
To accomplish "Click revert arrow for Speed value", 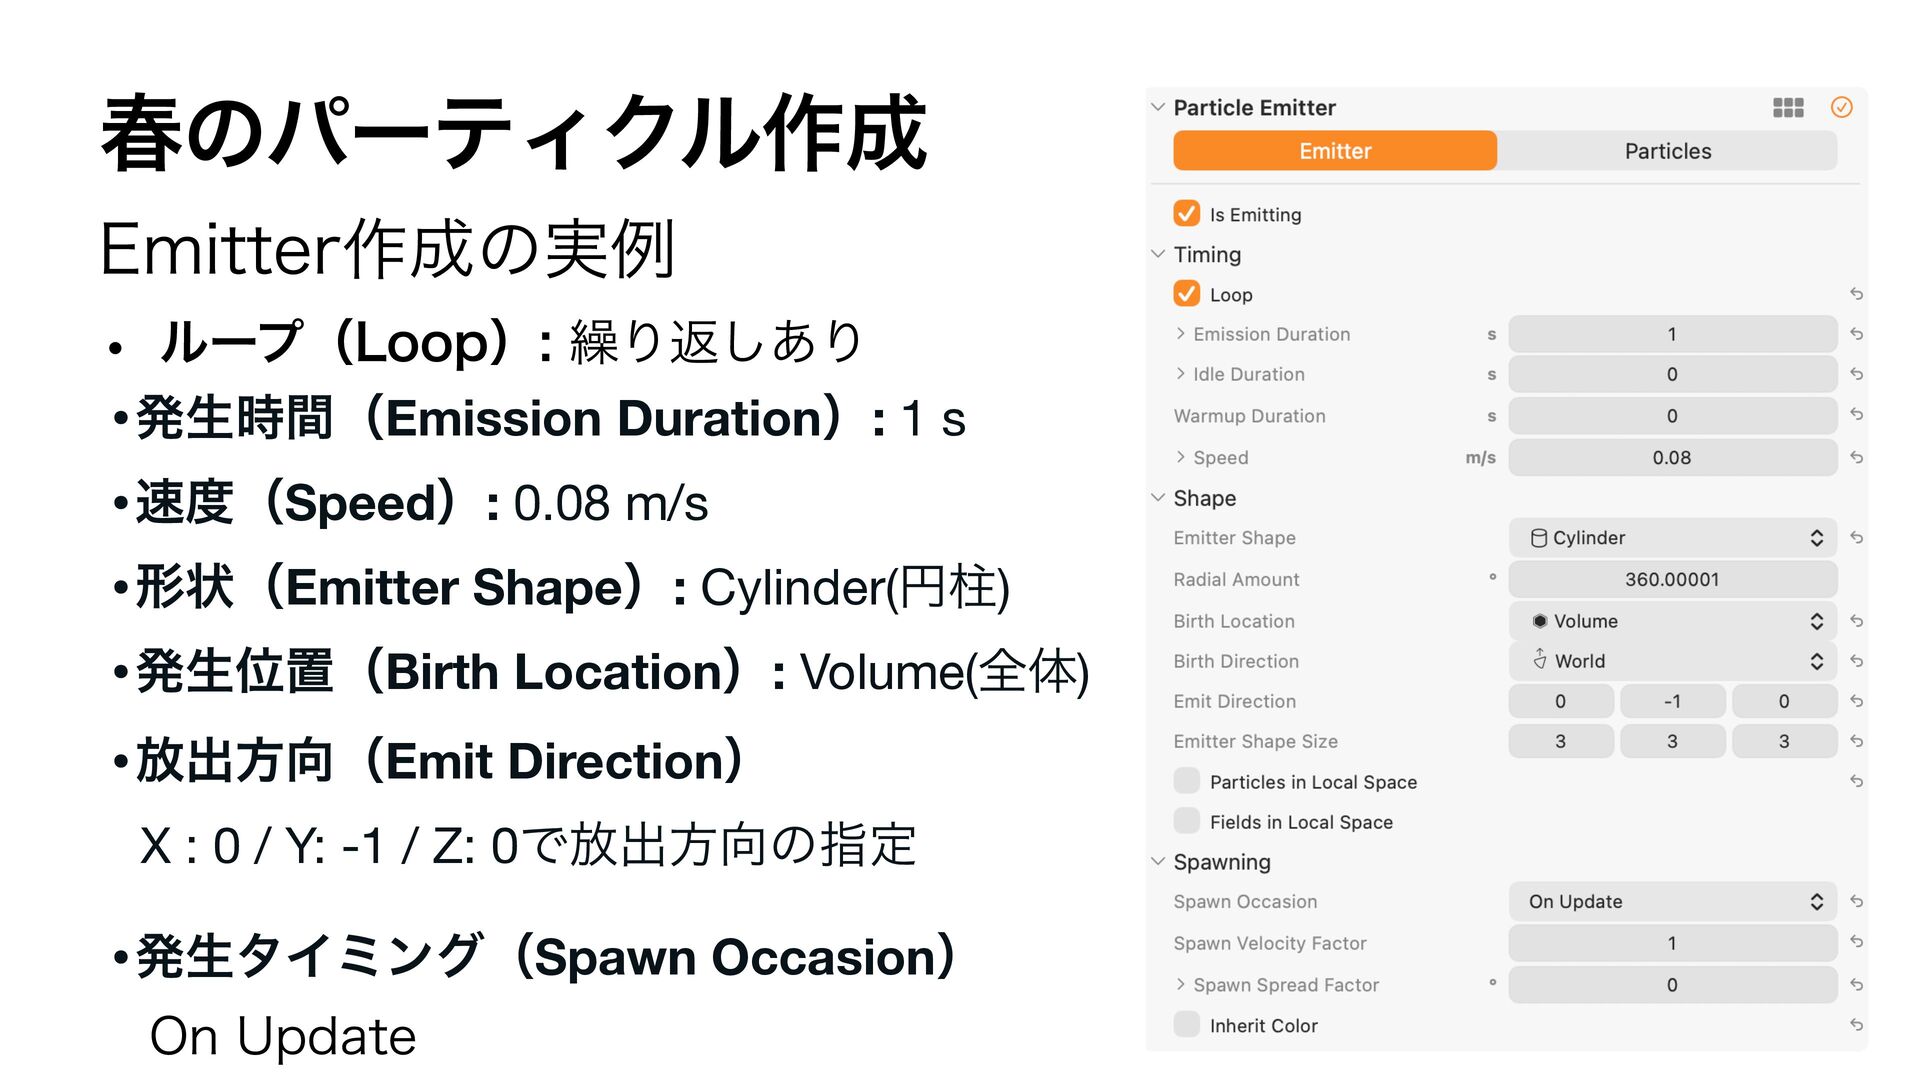I will [1856, 457].
